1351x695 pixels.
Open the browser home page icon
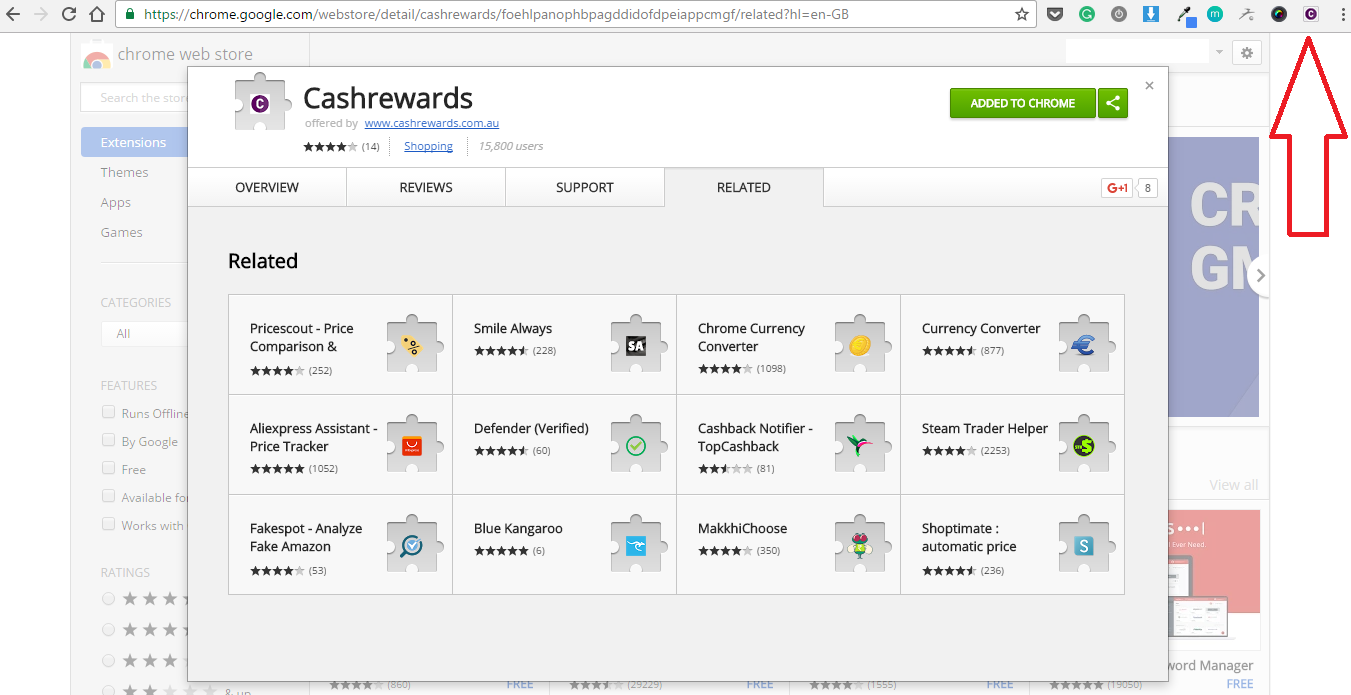(97, 14)
